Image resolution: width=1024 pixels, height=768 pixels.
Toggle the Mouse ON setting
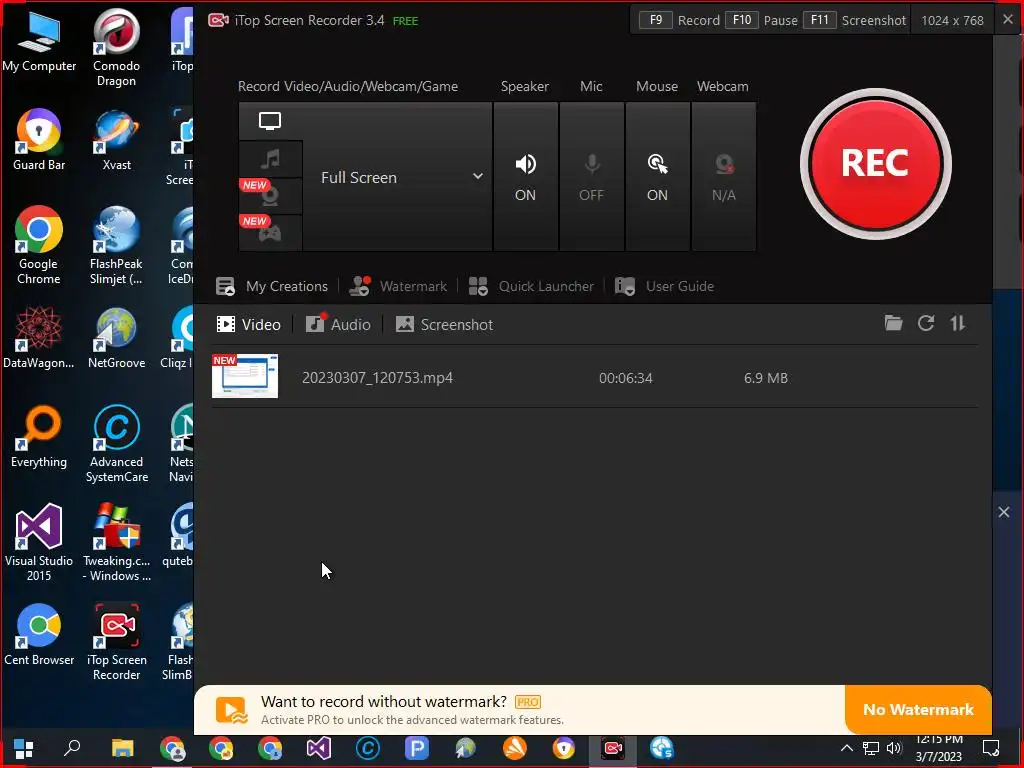click(x=658, y=177)
